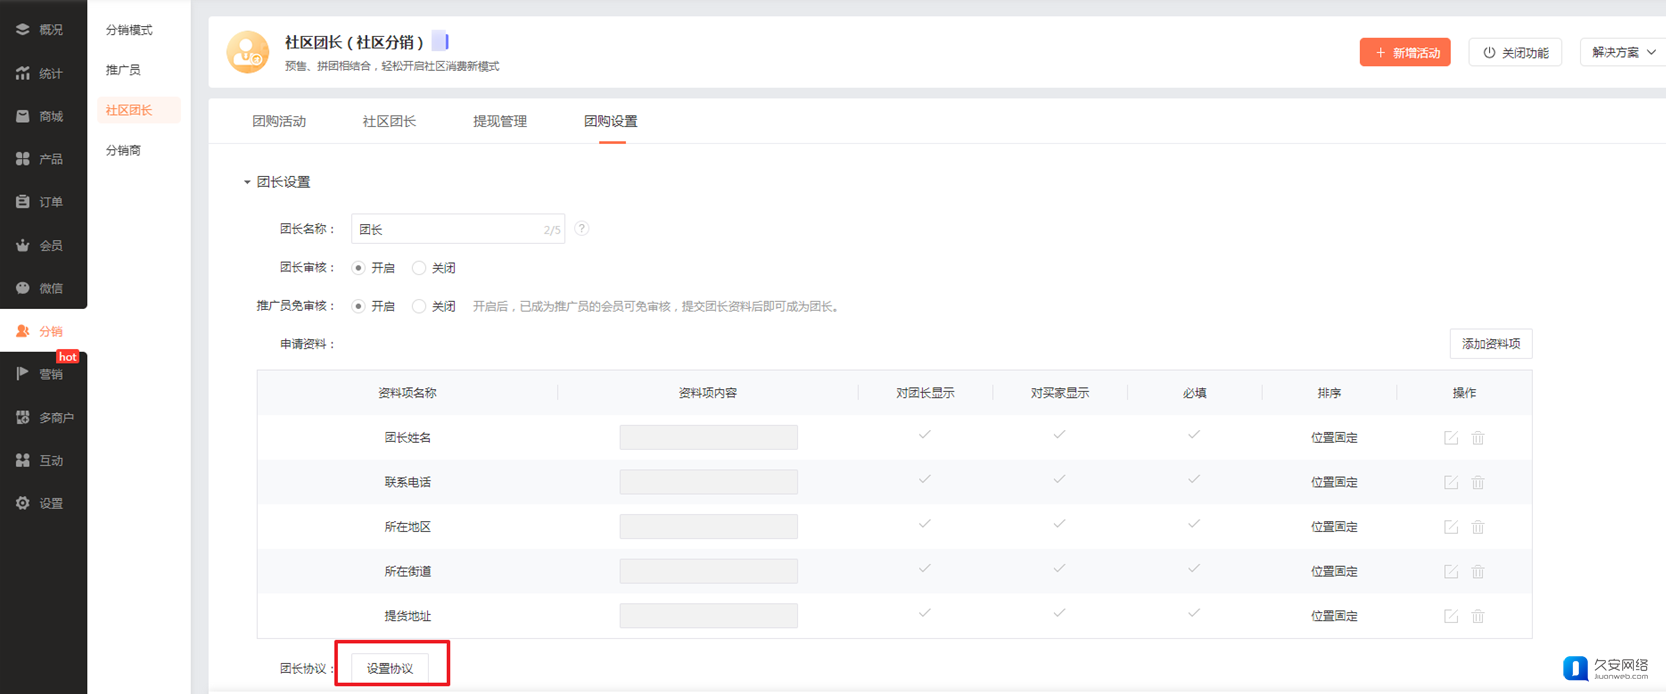Image resolution: width=1666 pixels, height=694 pixels.
Task: Collapse the 团长设置 section
Action: [x=247, y=182]
